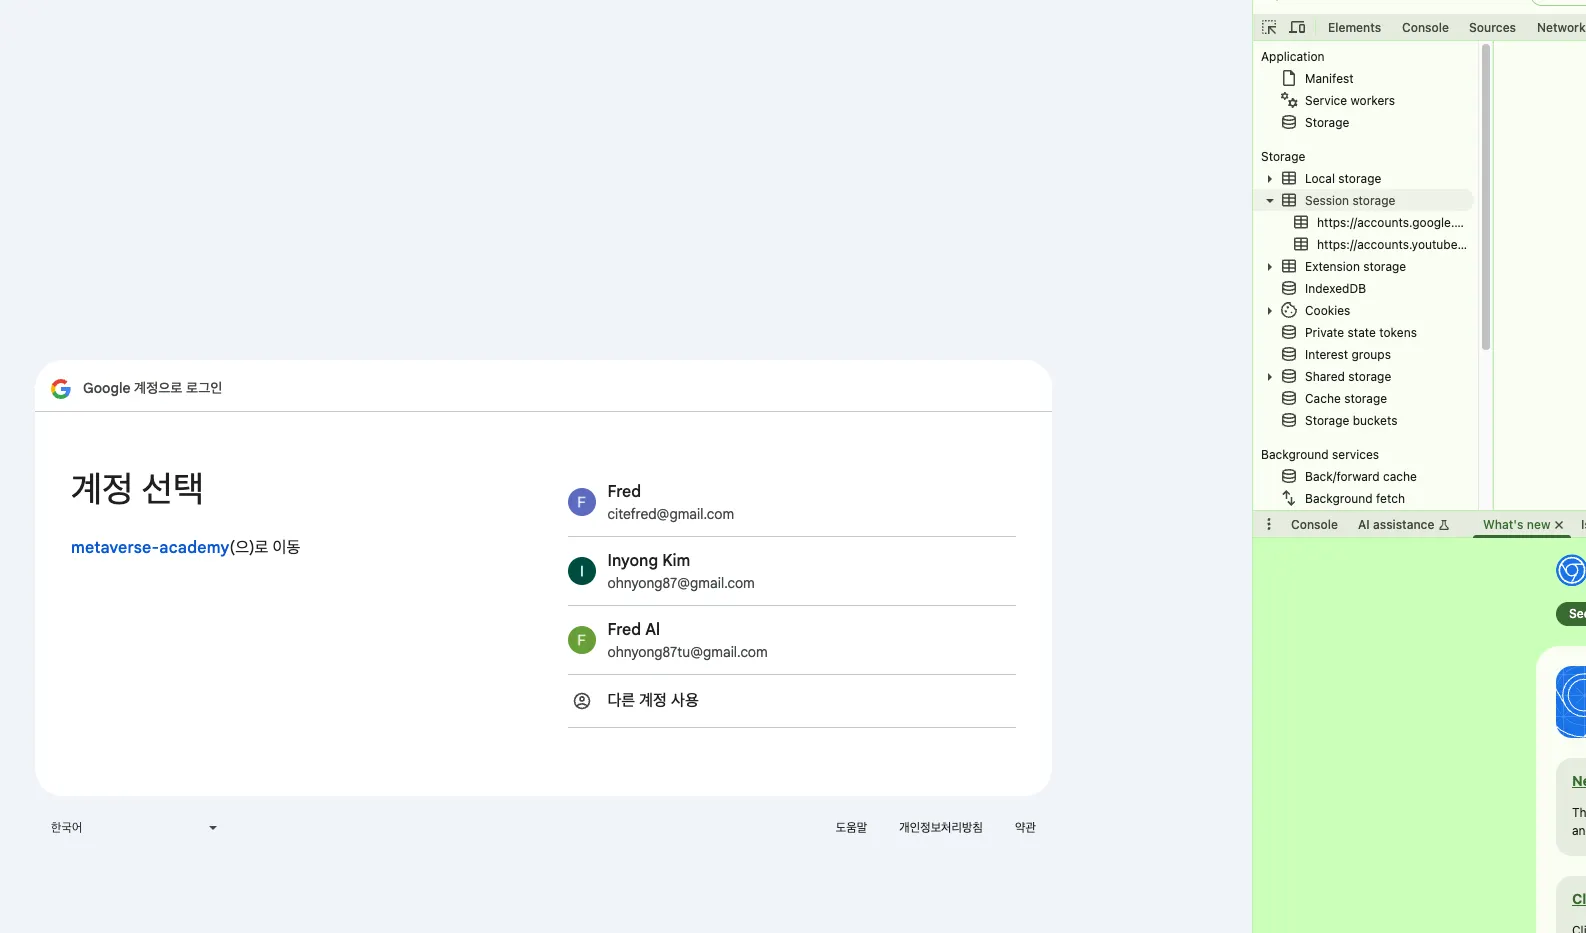Screen dimensions: 1586x933
Task: Click the Cookies icon
Action: pos(1289,310)
